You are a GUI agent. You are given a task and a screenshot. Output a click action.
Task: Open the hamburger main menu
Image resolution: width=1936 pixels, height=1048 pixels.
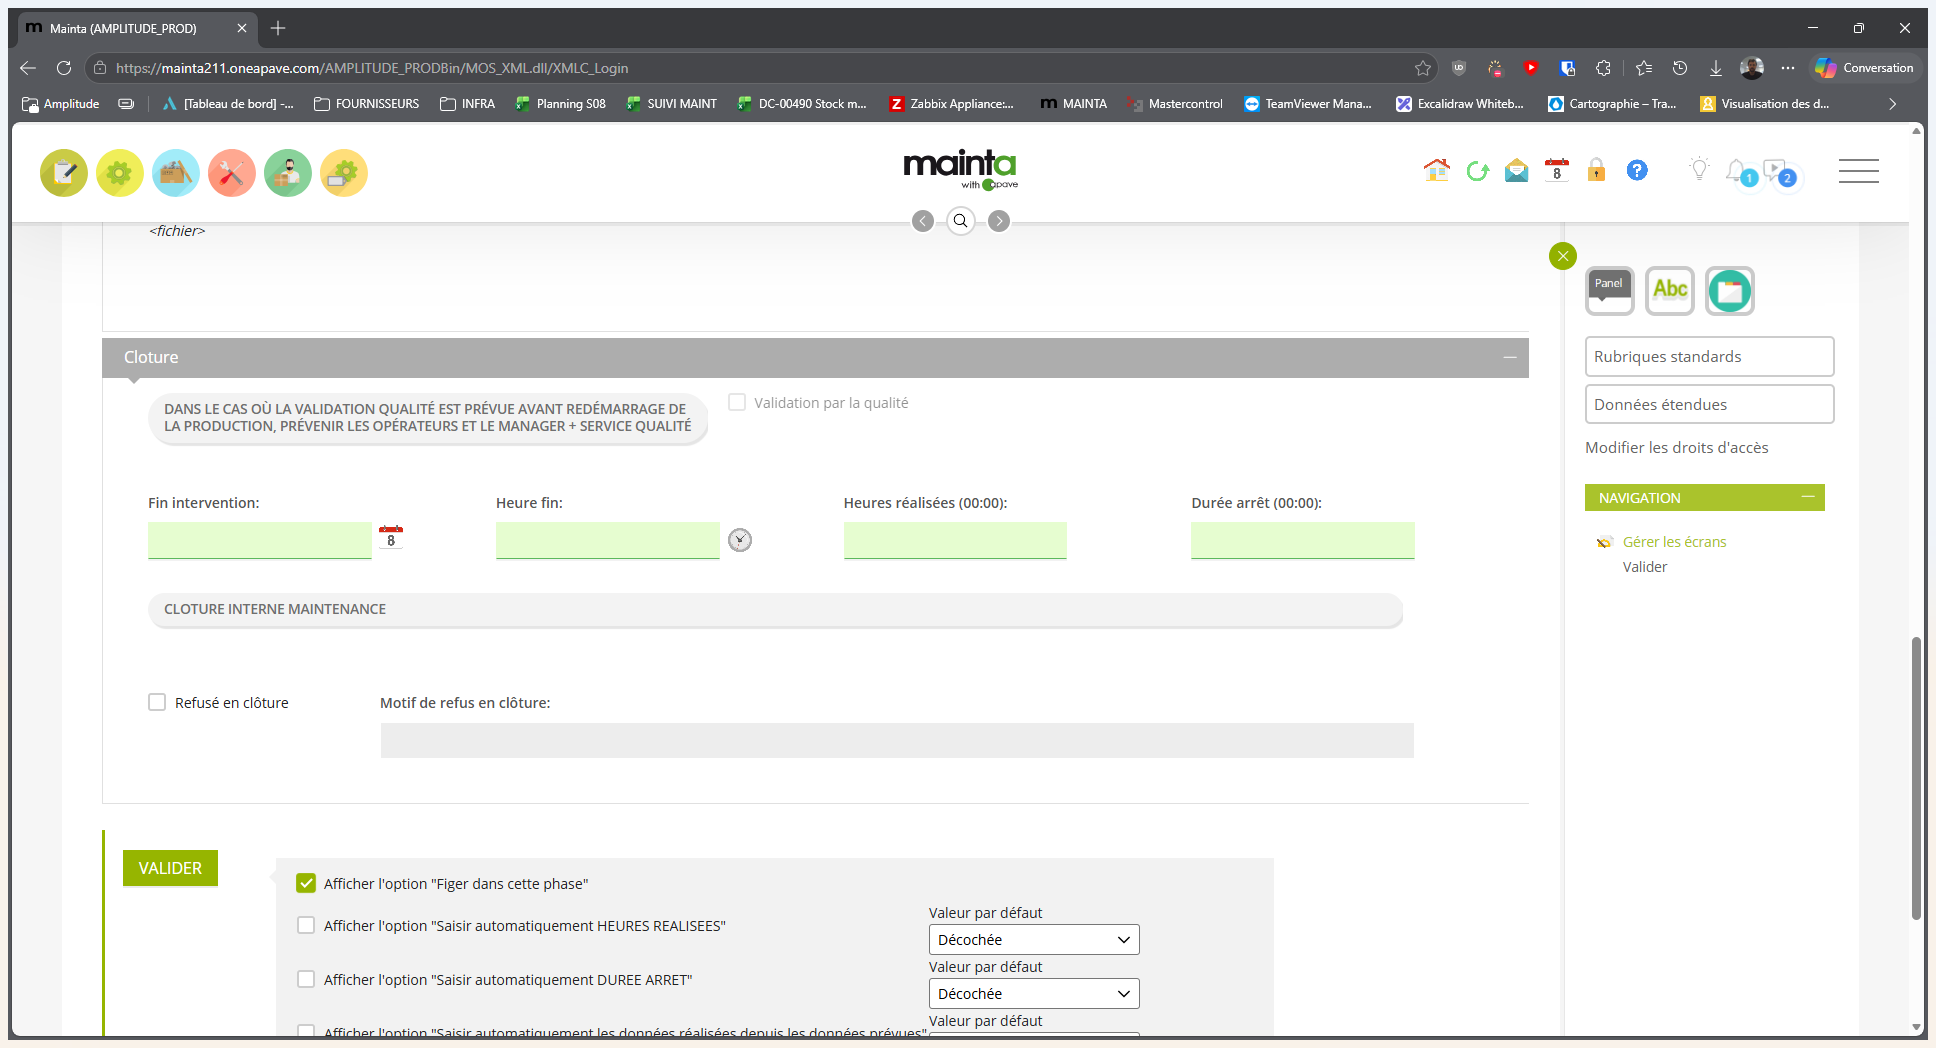click(x=1858, y=171)
